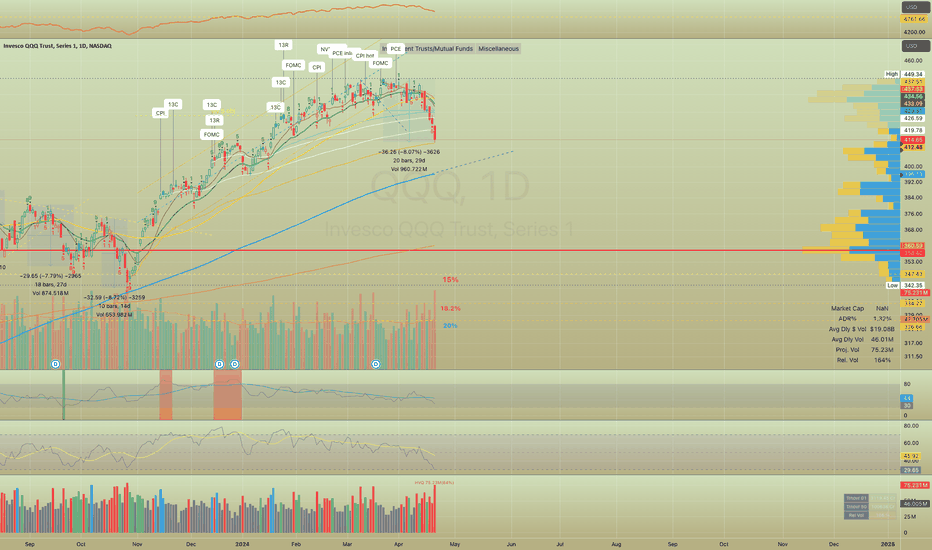Click the May label on time axis
932x550 pixels.
[455, 544]
